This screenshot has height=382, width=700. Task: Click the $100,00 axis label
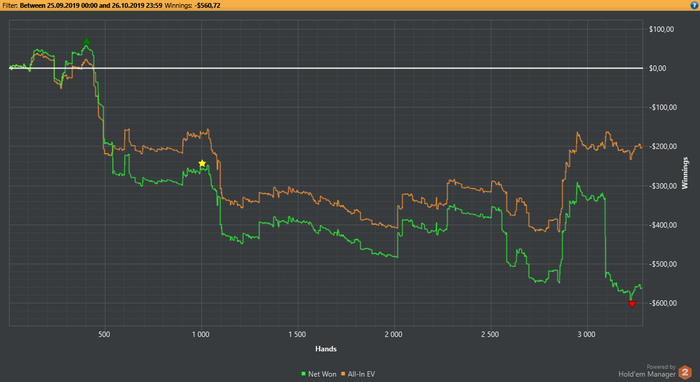click(x=661, y=29)
